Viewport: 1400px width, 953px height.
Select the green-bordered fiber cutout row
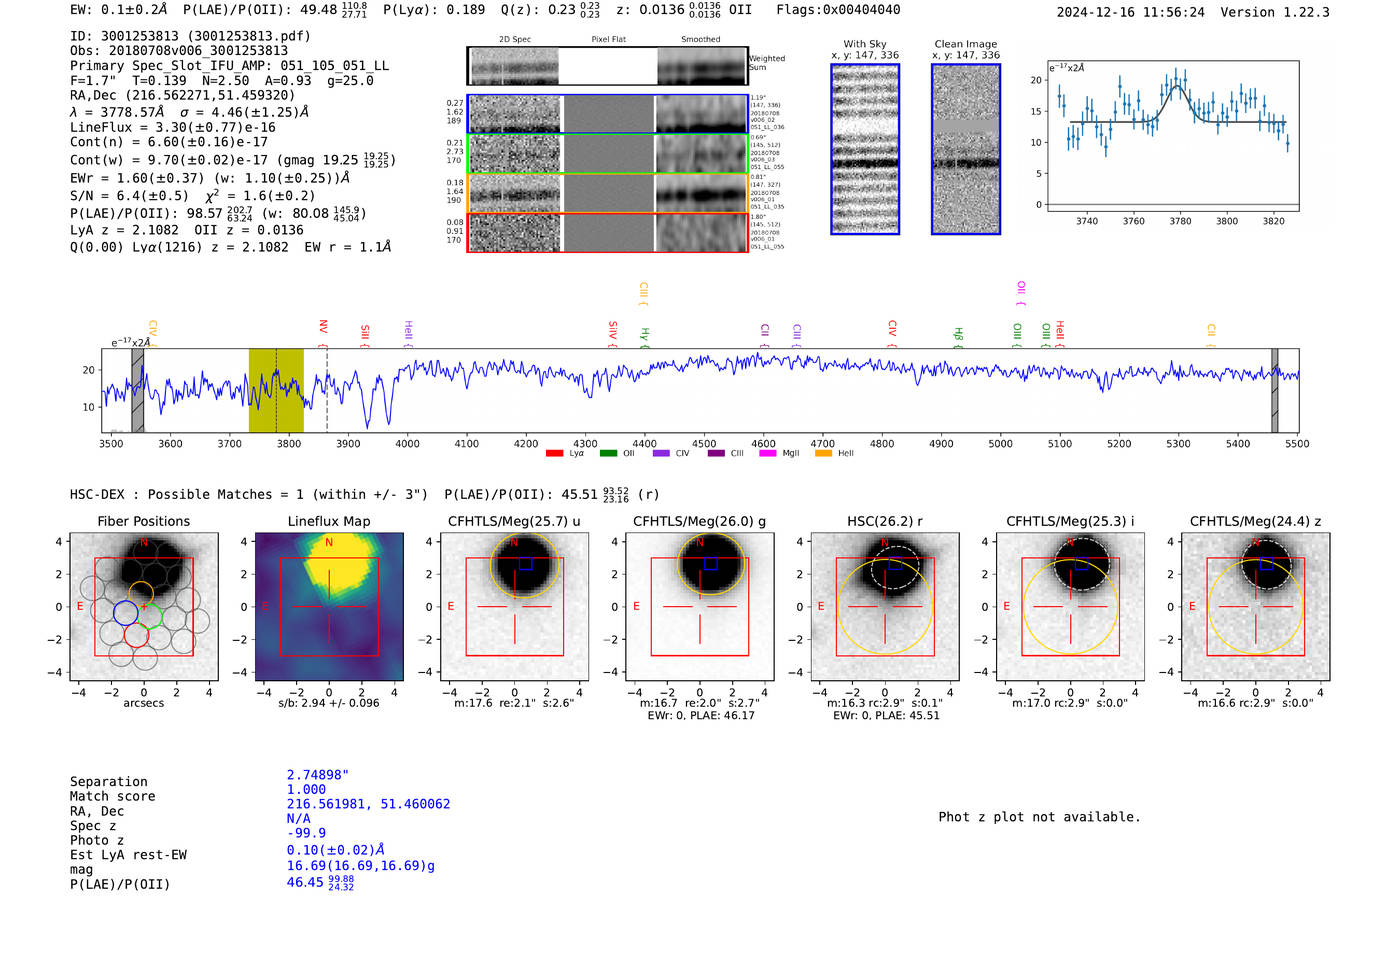point(608,154)
